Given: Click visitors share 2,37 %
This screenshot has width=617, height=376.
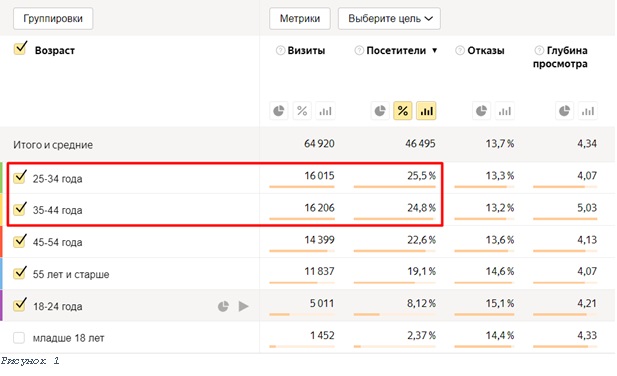Looking at the screenshot, I should 421,335.
